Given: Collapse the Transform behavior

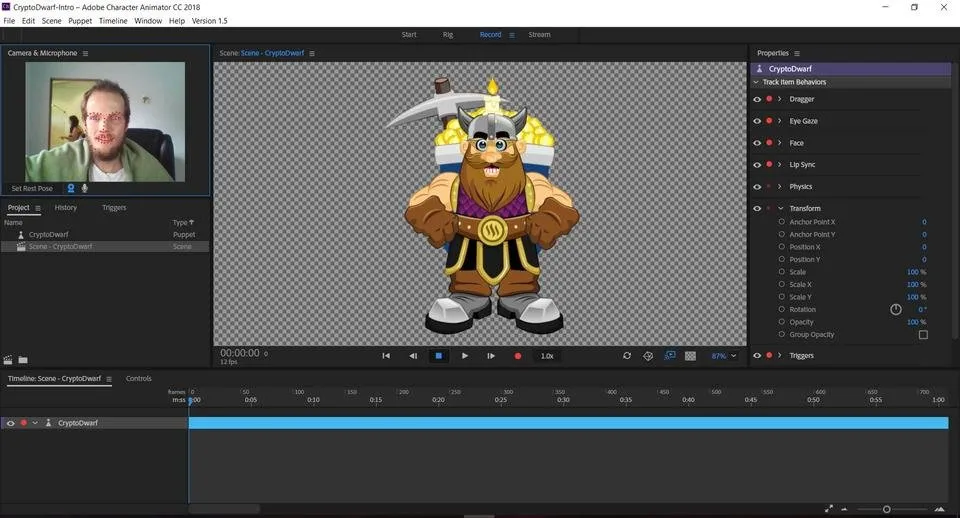Looking at the screenshot, I should pos(780,209).
